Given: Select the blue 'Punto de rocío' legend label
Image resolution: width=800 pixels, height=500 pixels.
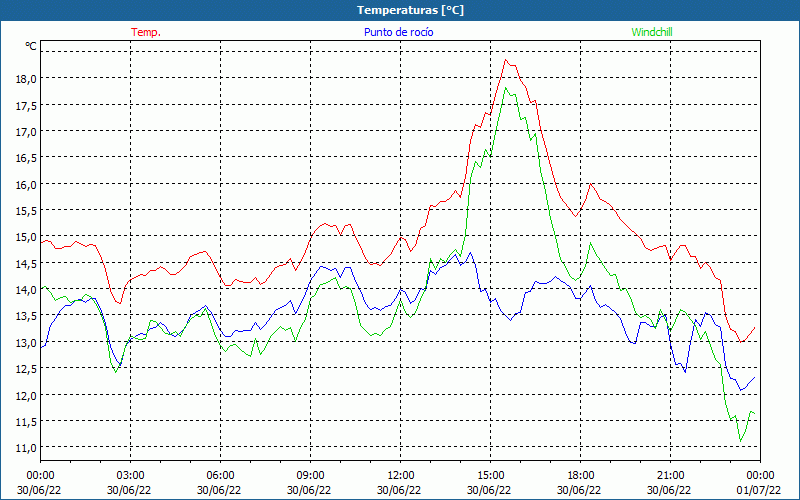Looking at the screenshot, I should [398, 32].
